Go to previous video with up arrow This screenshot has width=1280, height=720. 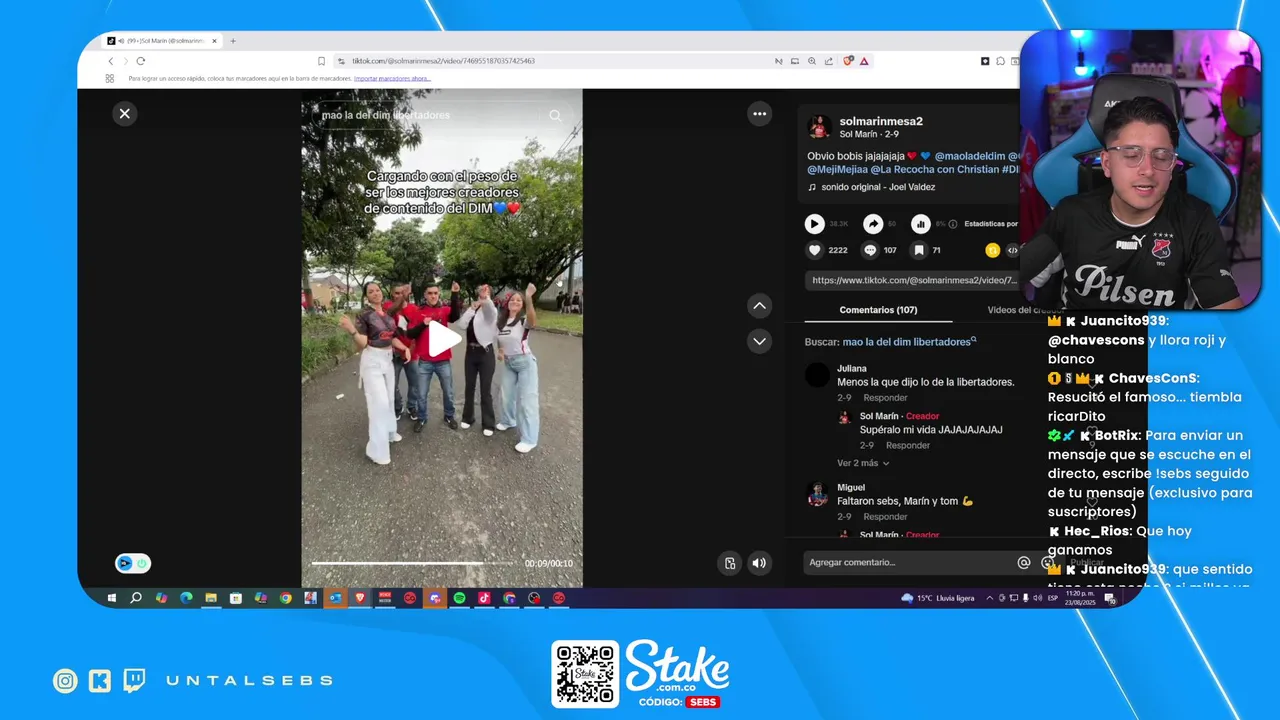[760, 306]
